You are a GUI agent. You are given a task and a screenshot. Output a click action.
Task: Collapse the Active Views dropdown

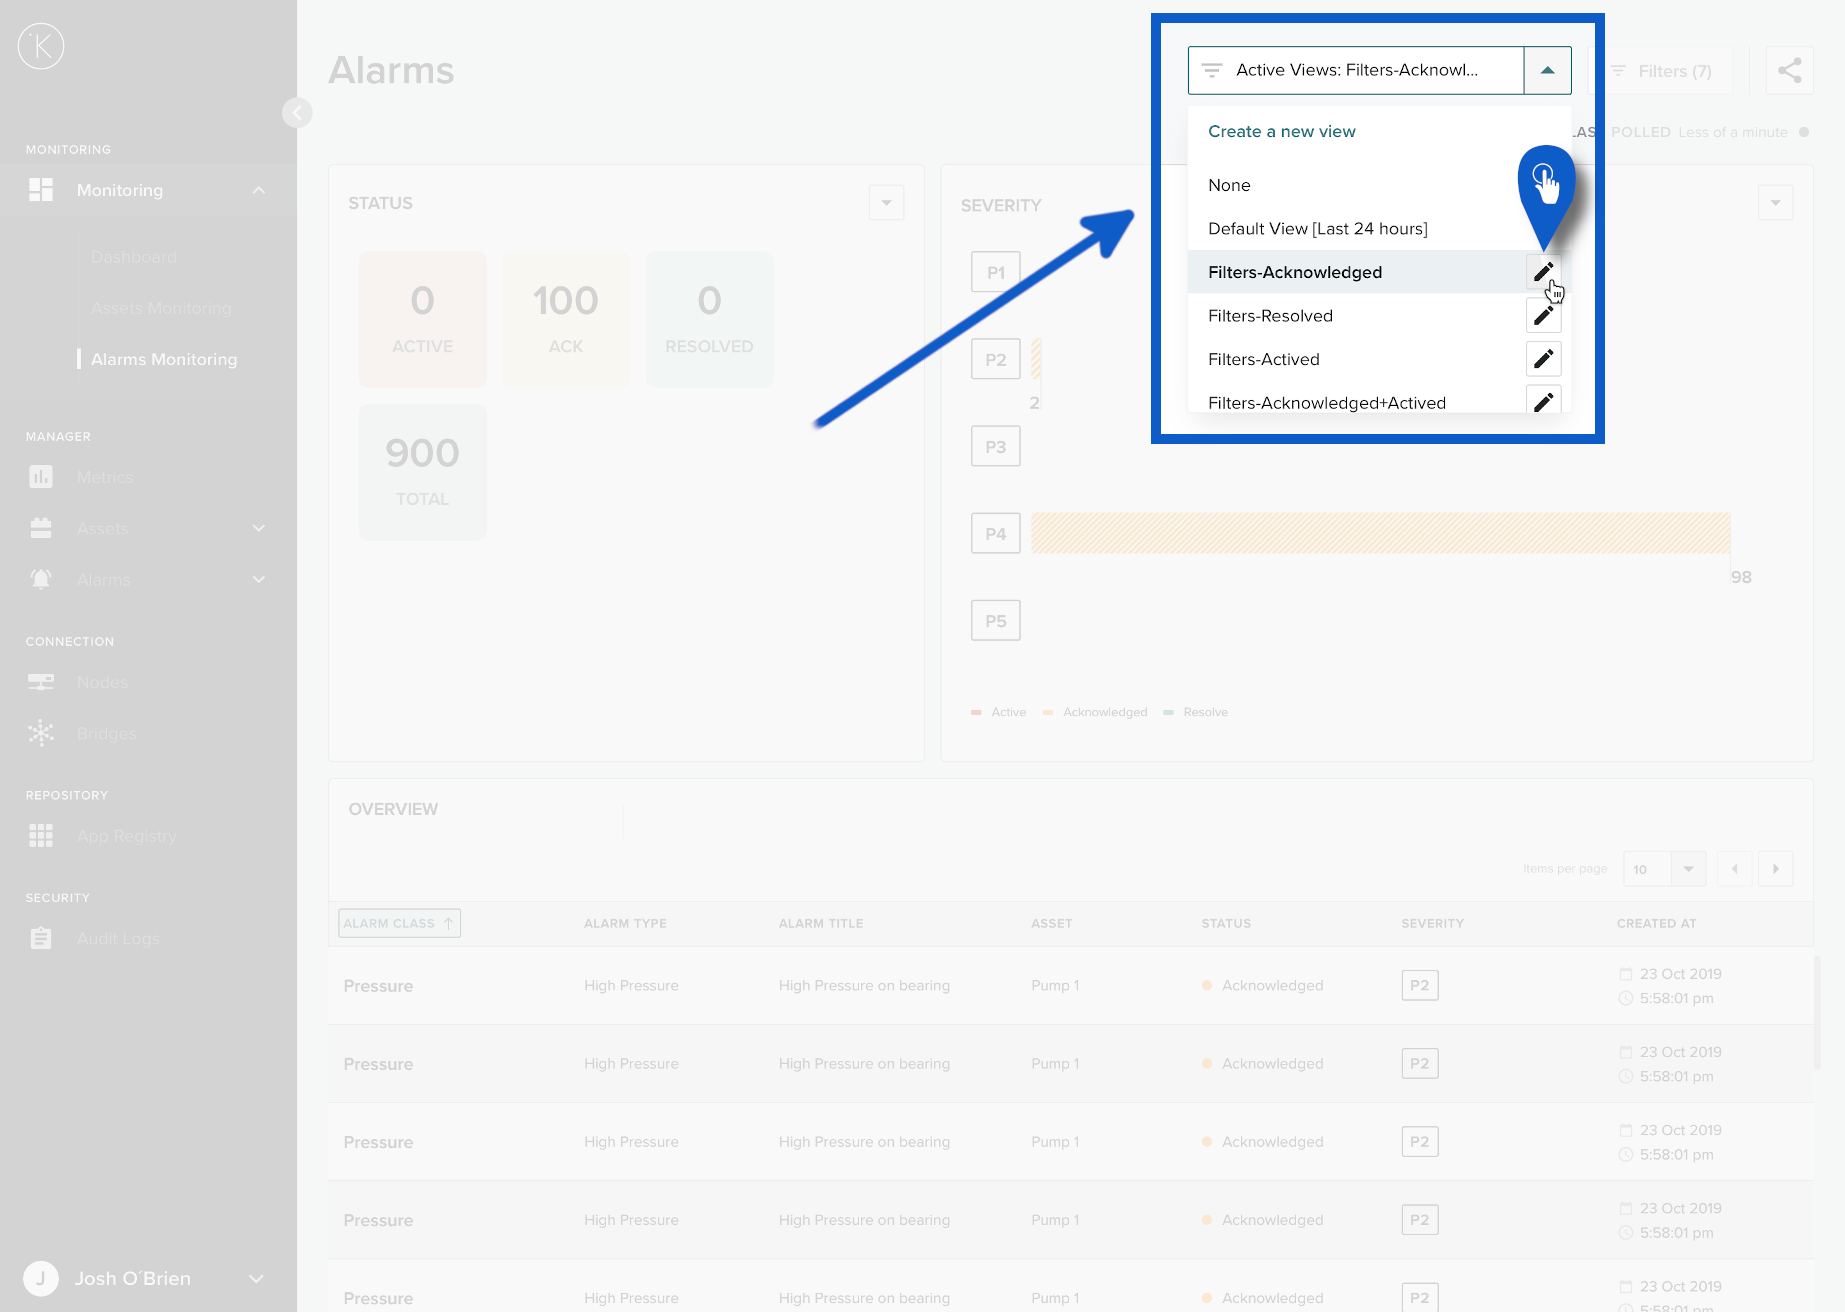[1547, 71]
